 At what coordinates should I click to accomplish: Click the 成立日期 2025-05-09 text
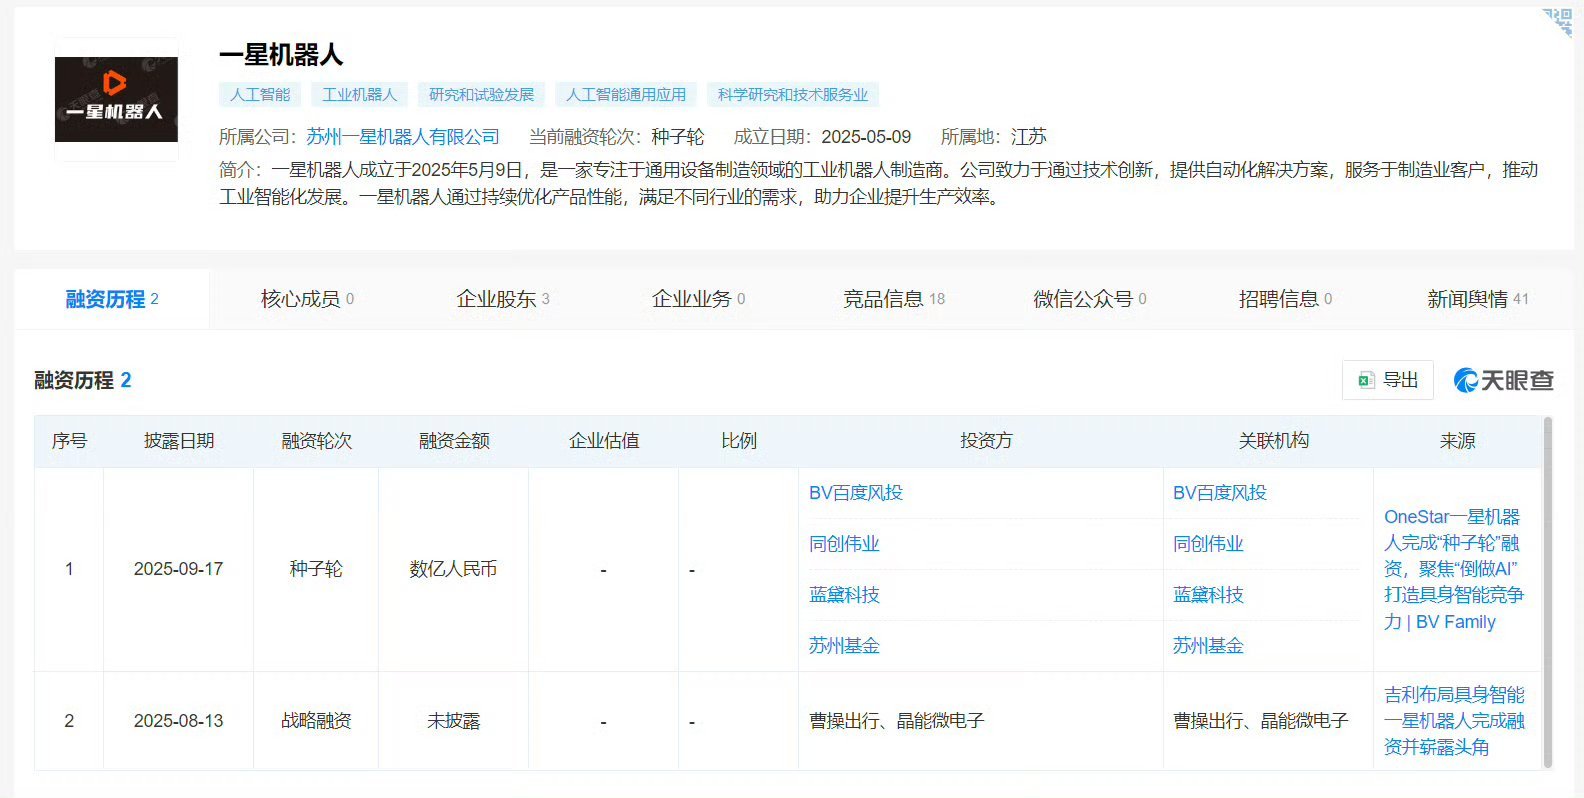(x=822, y=137)
